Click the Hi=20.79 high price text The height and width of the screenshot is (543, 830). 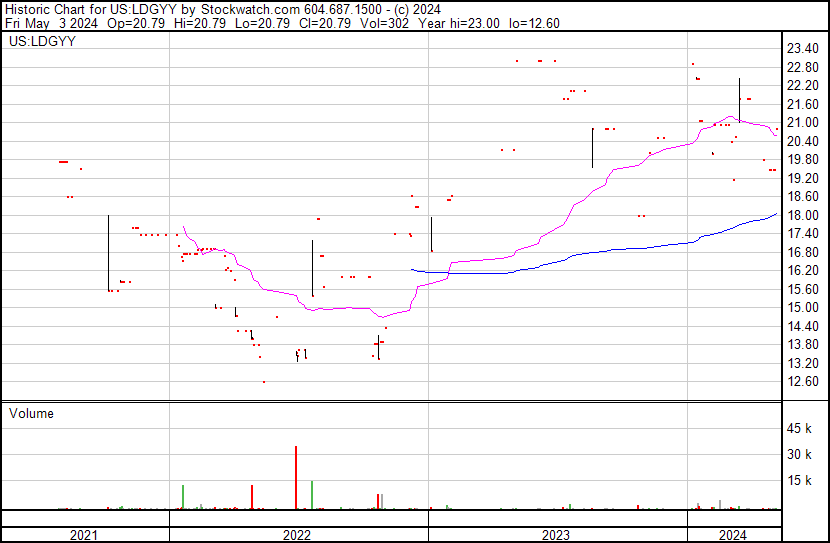pos(199,23)
